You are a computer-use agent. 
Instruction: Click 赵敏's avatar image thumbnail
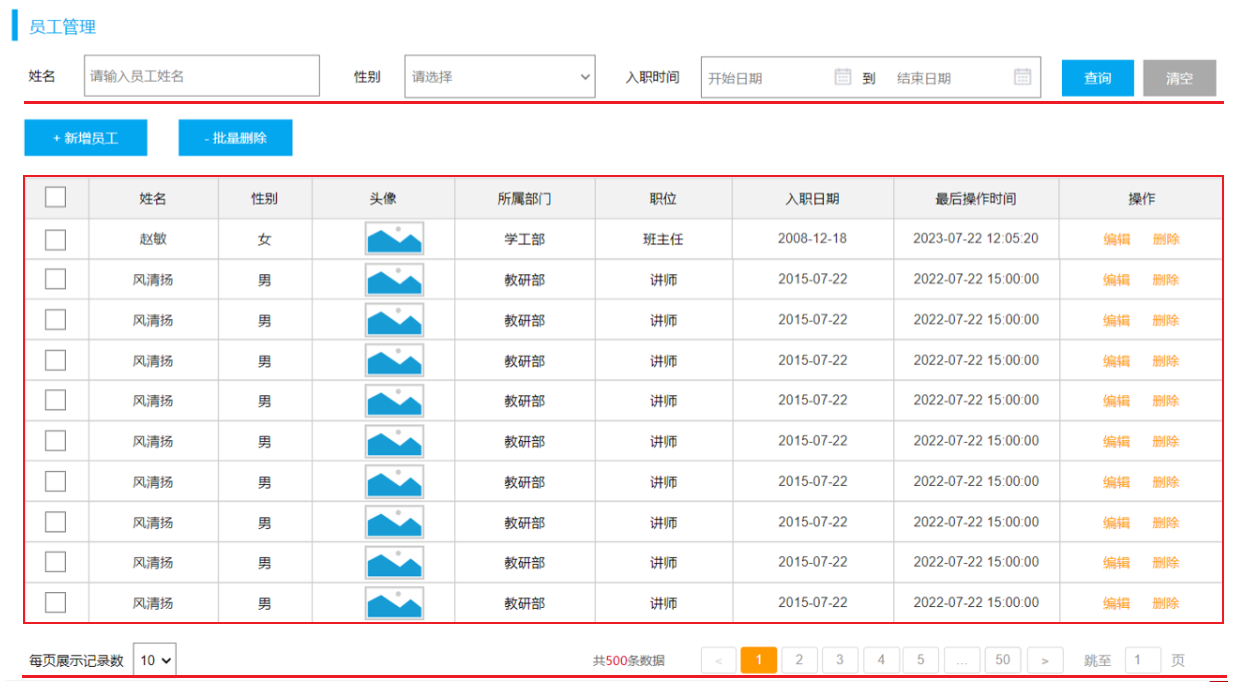pyautogui.click(x=395, y=239)
